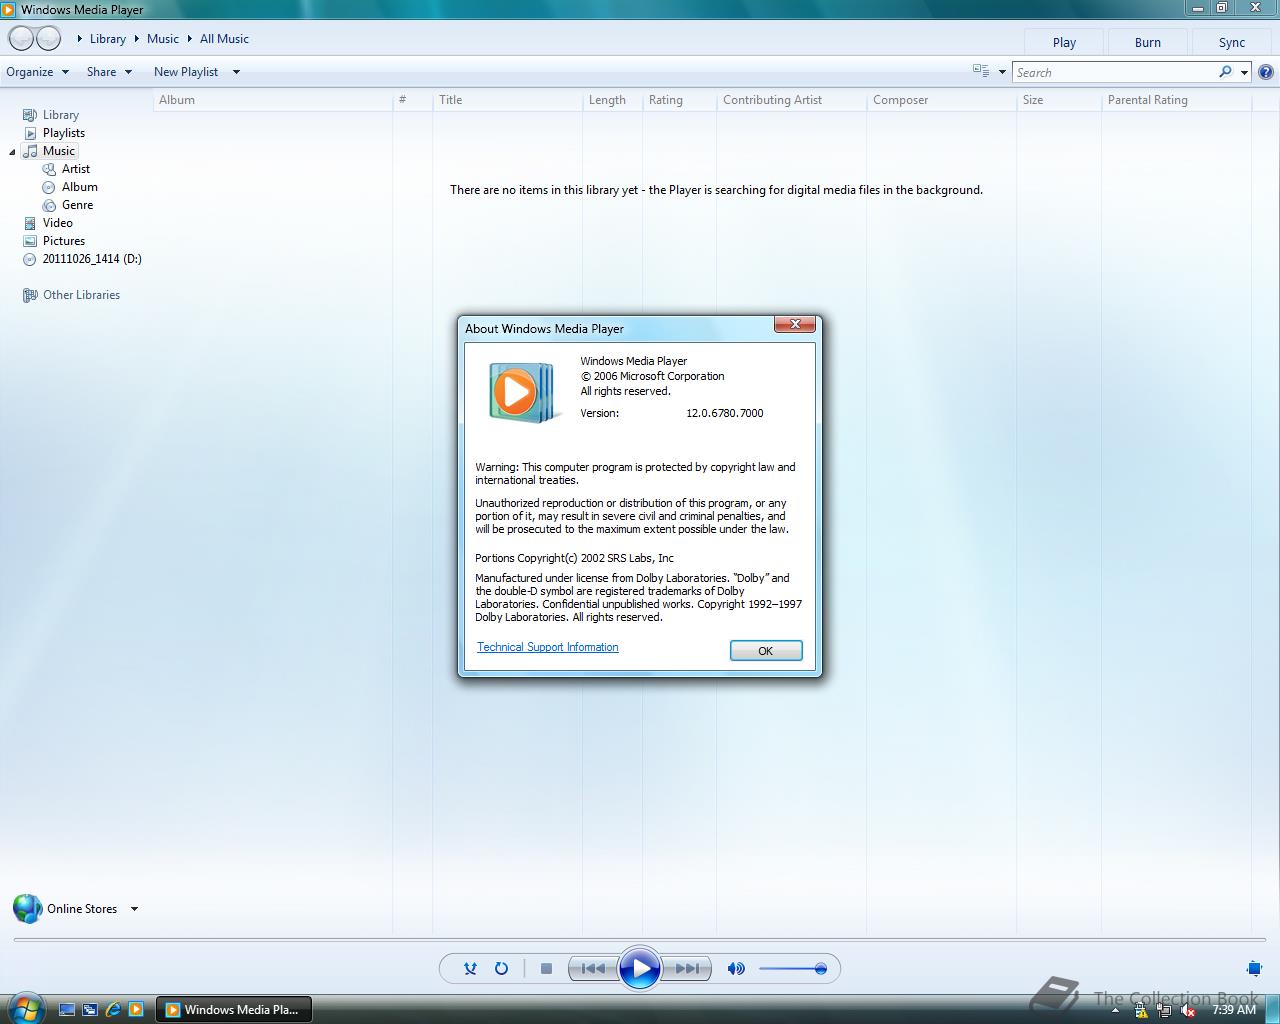
Task: Select Library in the navigation tree
Action: (61, 115)
